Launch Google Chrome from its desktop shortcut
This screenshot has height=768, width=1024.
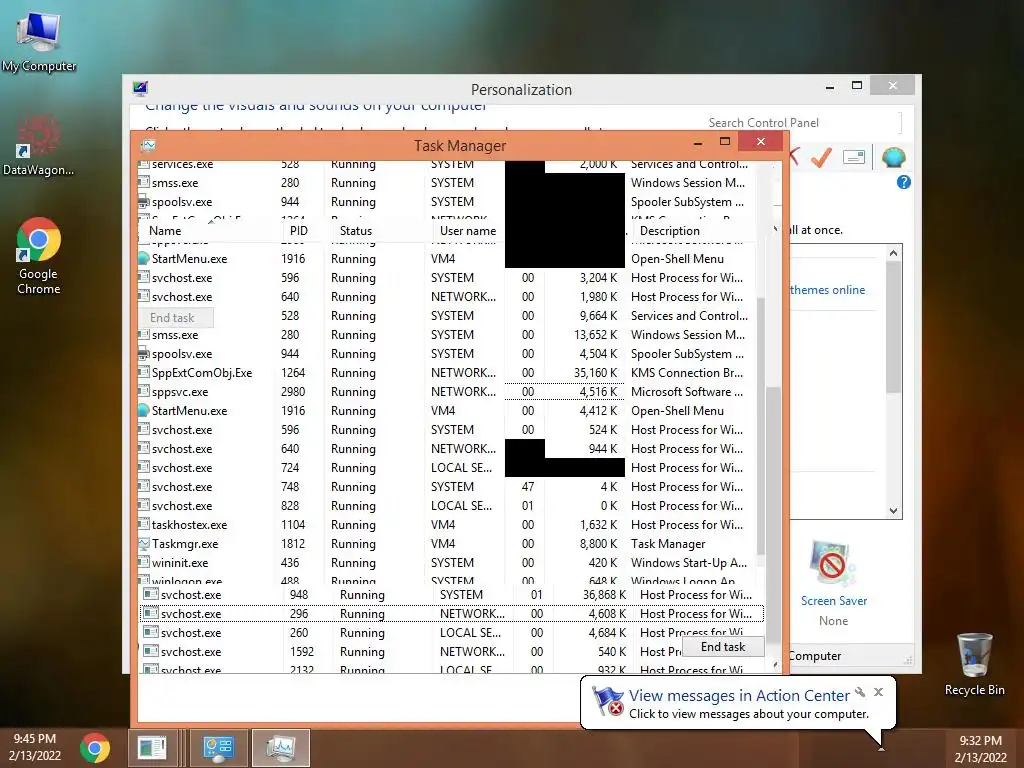pyautogui.click(x=38, y=256)
